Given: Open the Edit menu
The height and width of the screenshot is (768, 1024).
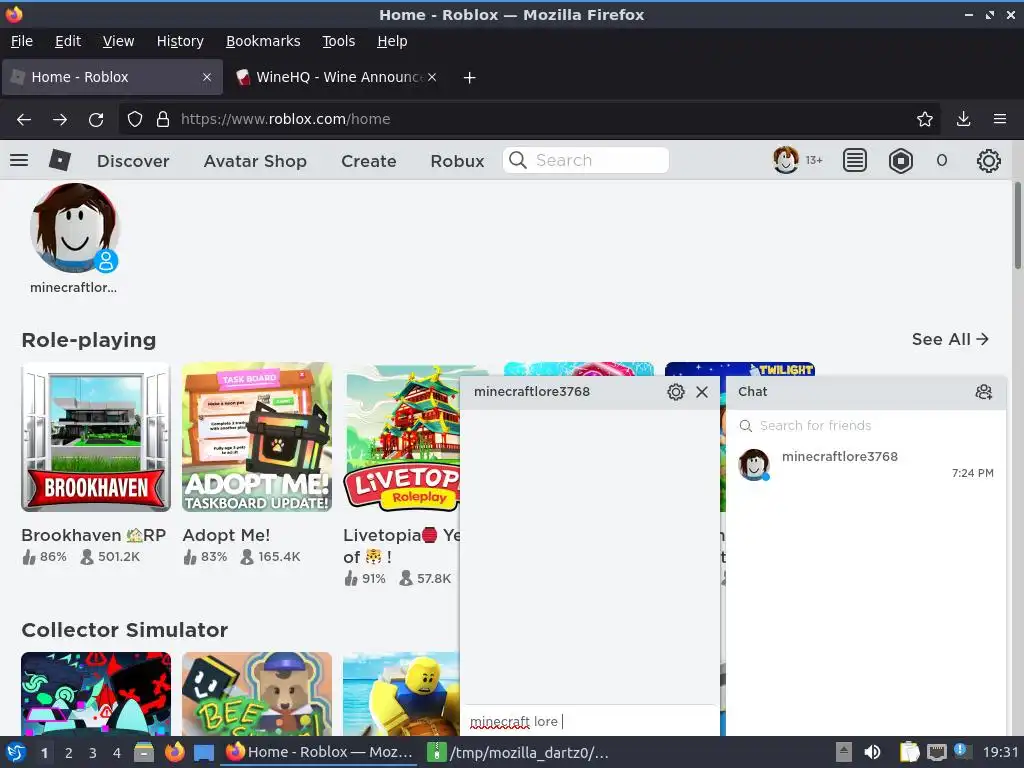Looking at the screenshot, I should point(68,41).
